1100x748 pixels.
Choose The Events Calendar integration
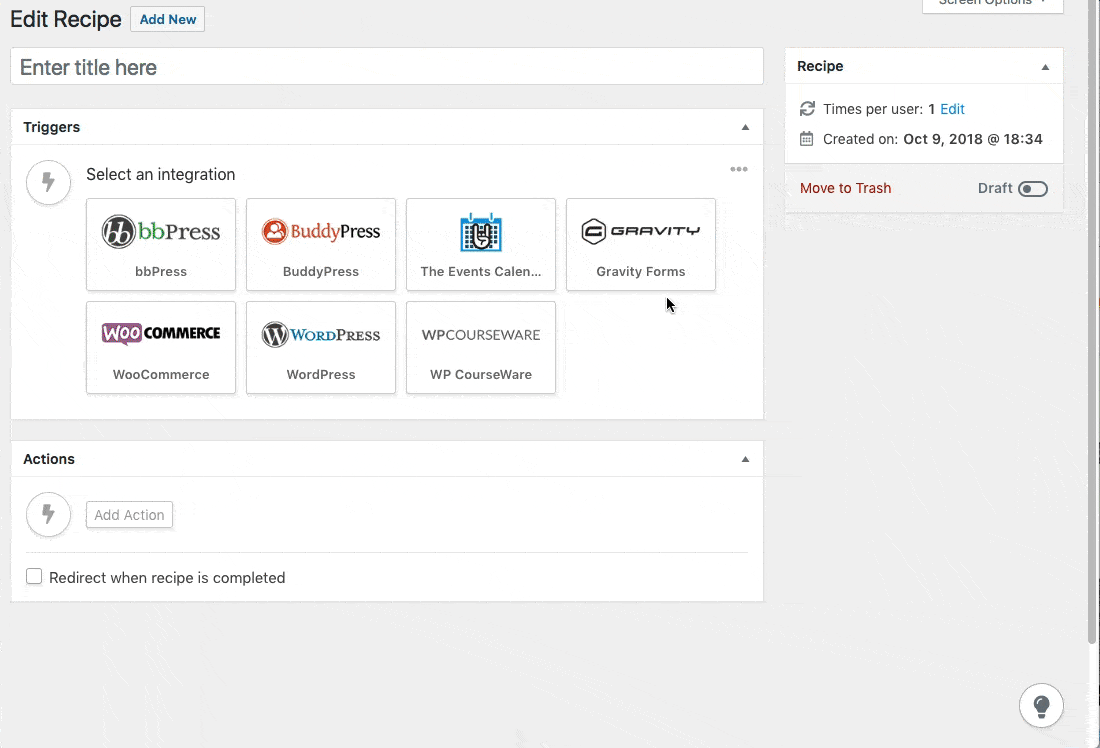481,244
